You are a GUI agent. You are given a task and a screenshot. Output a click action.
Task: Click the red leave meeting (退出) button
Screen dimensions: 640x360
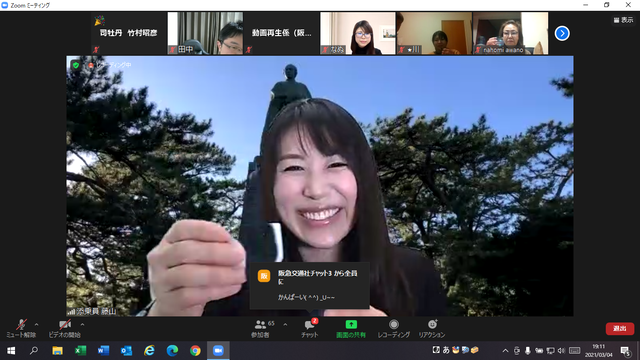coord(620,329)
